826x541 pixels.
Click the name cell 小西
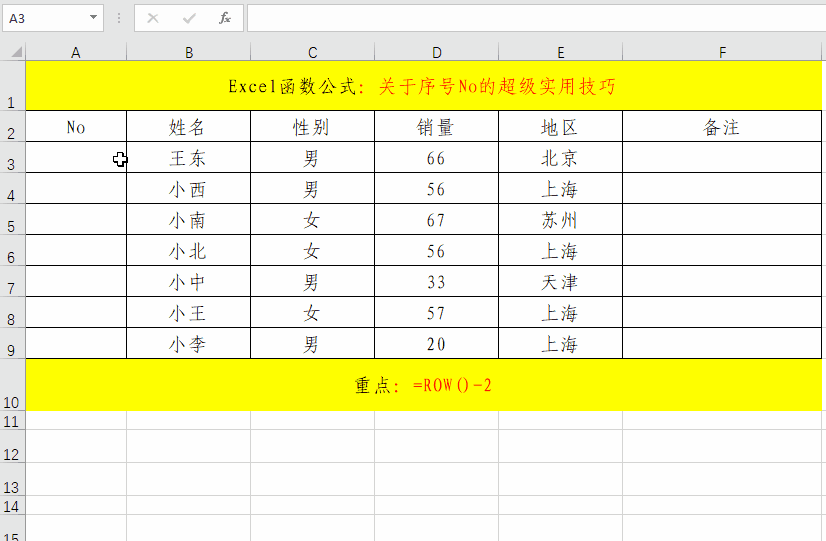(189, 189)
